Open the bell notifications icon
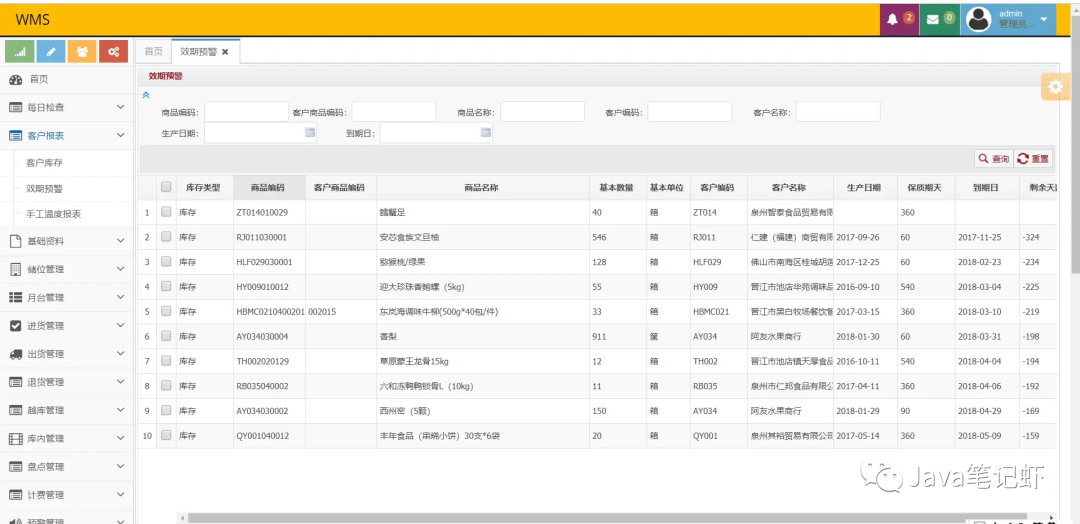 (x=892, y=19)
